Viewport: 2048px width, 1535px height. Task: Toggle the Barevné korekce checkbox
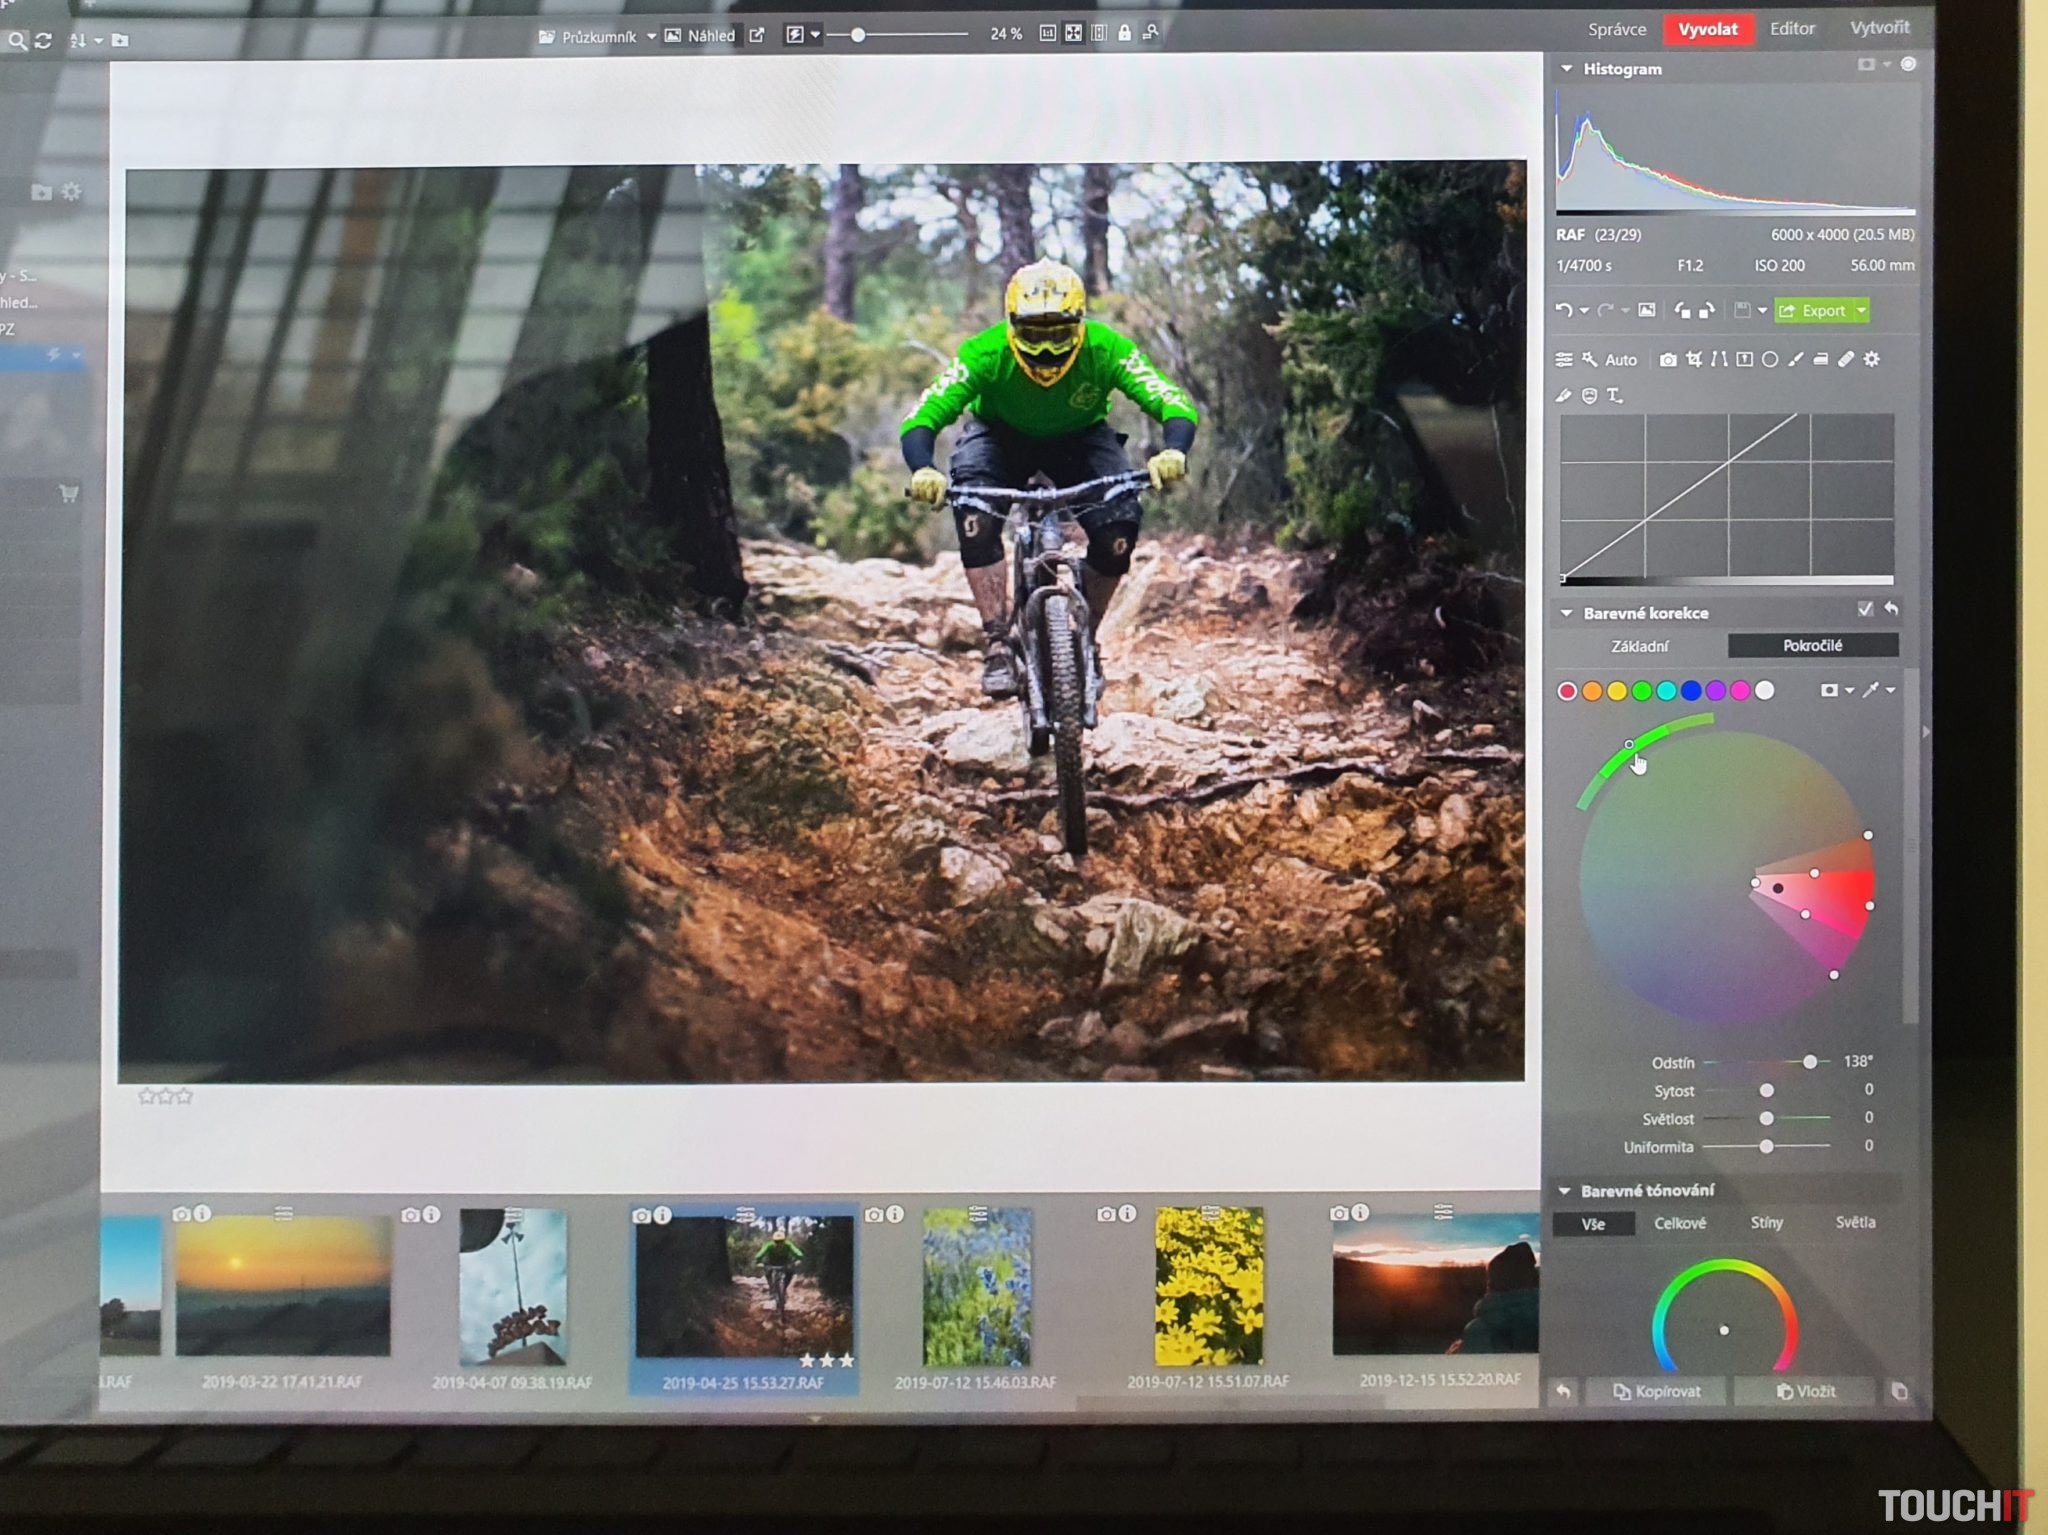coord(1865,609)
